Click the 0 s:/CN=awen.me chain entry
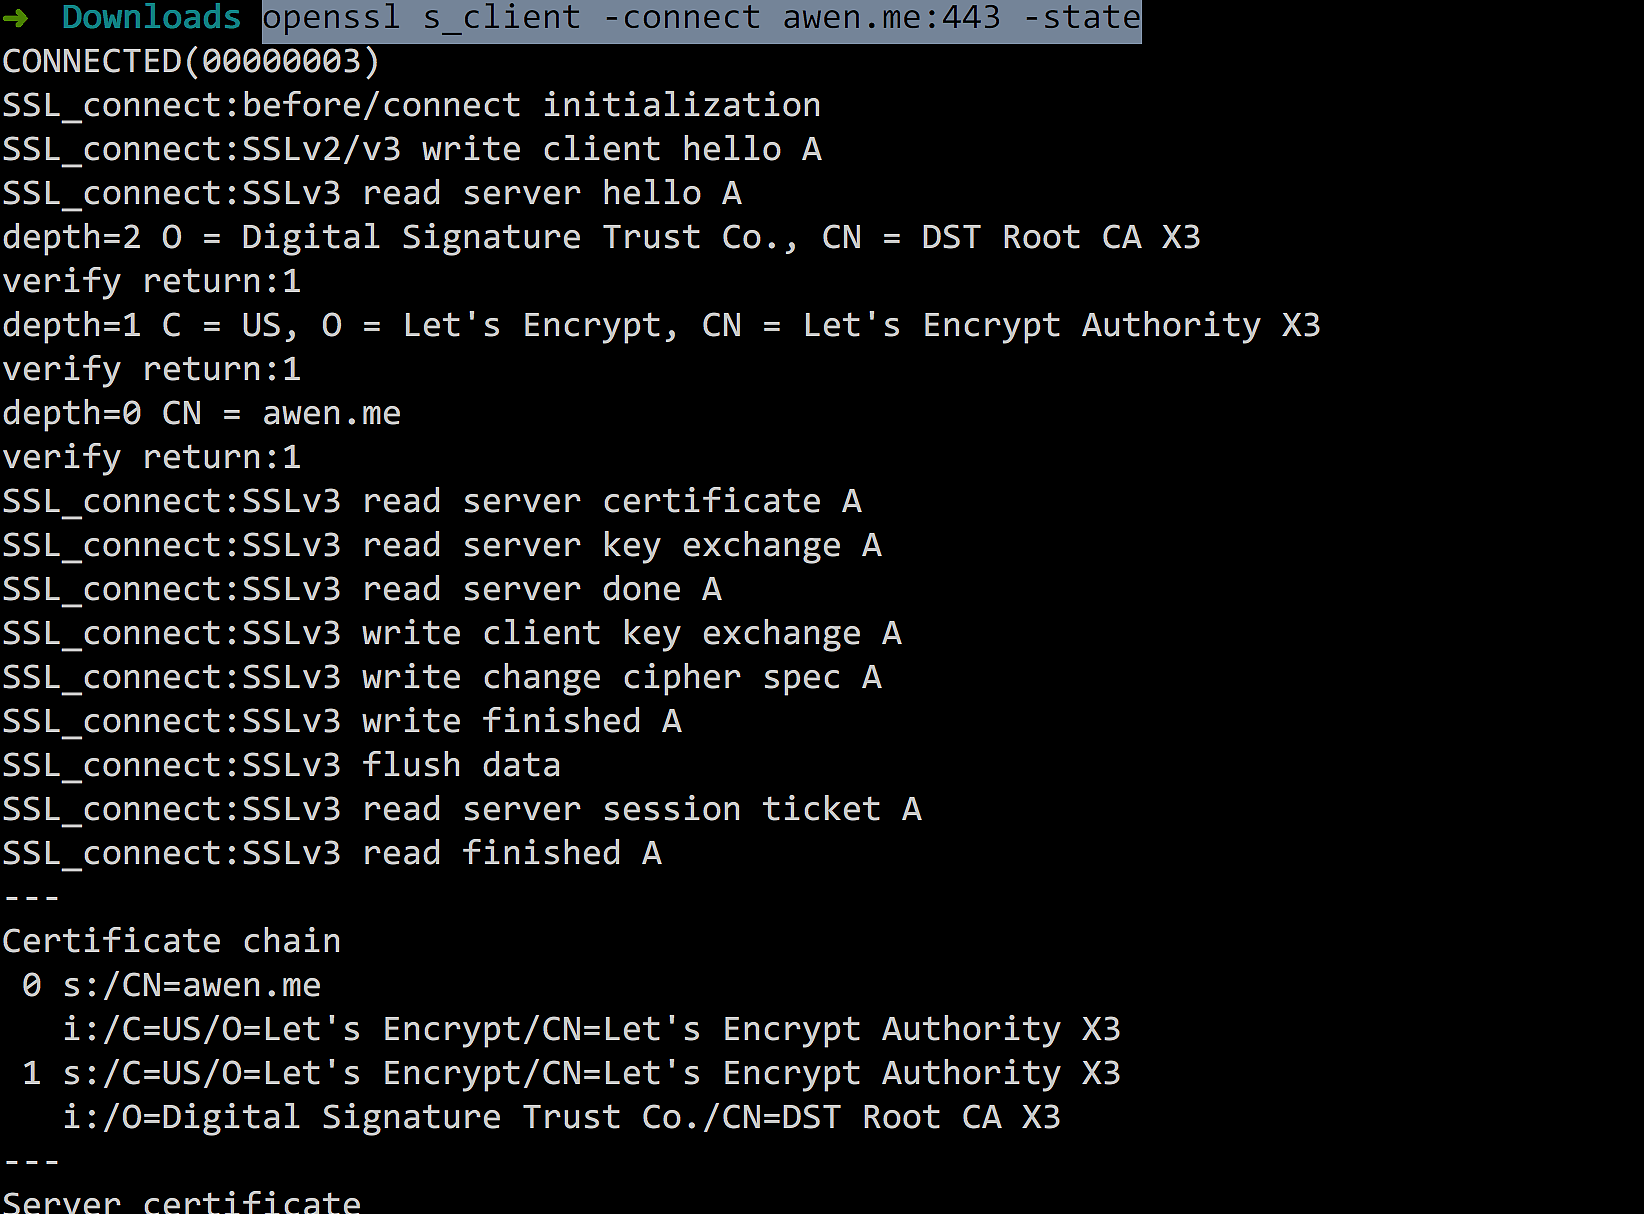Viewport: 1644px width, 1214px height. pos(171,985)
